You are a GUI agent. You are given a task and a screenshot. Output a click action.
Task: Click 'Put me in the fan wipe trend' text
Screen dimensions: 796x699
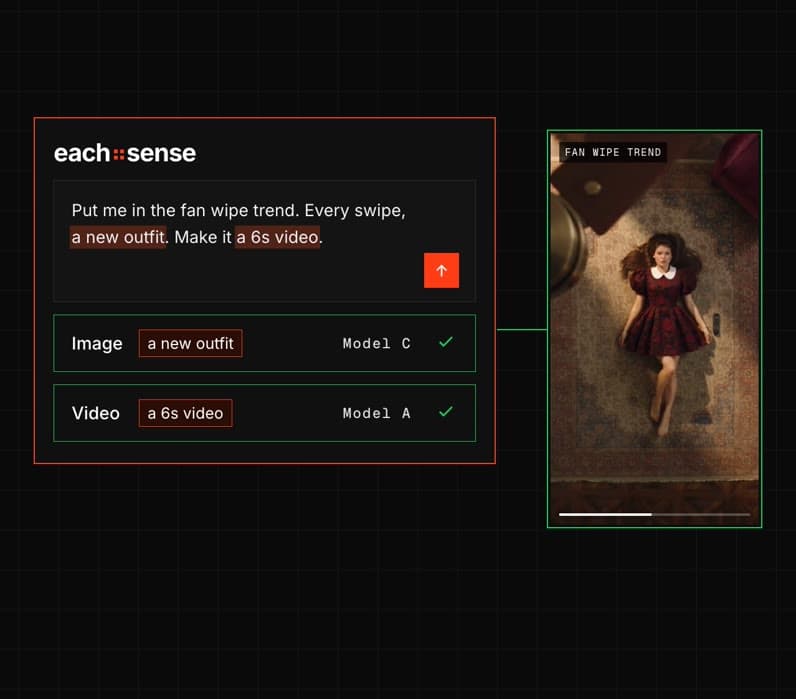[183, 211]
